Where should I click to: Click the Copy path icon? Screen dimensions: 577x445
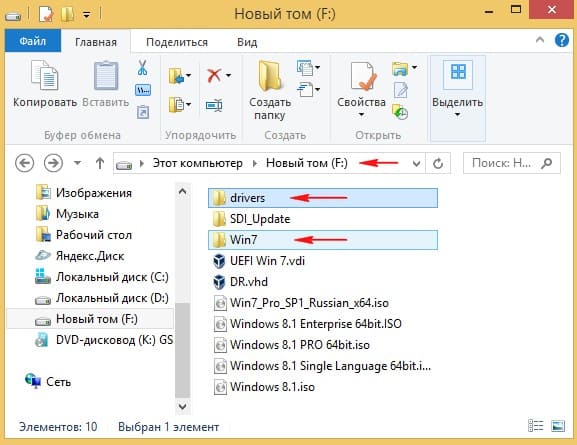pos(143,90)
